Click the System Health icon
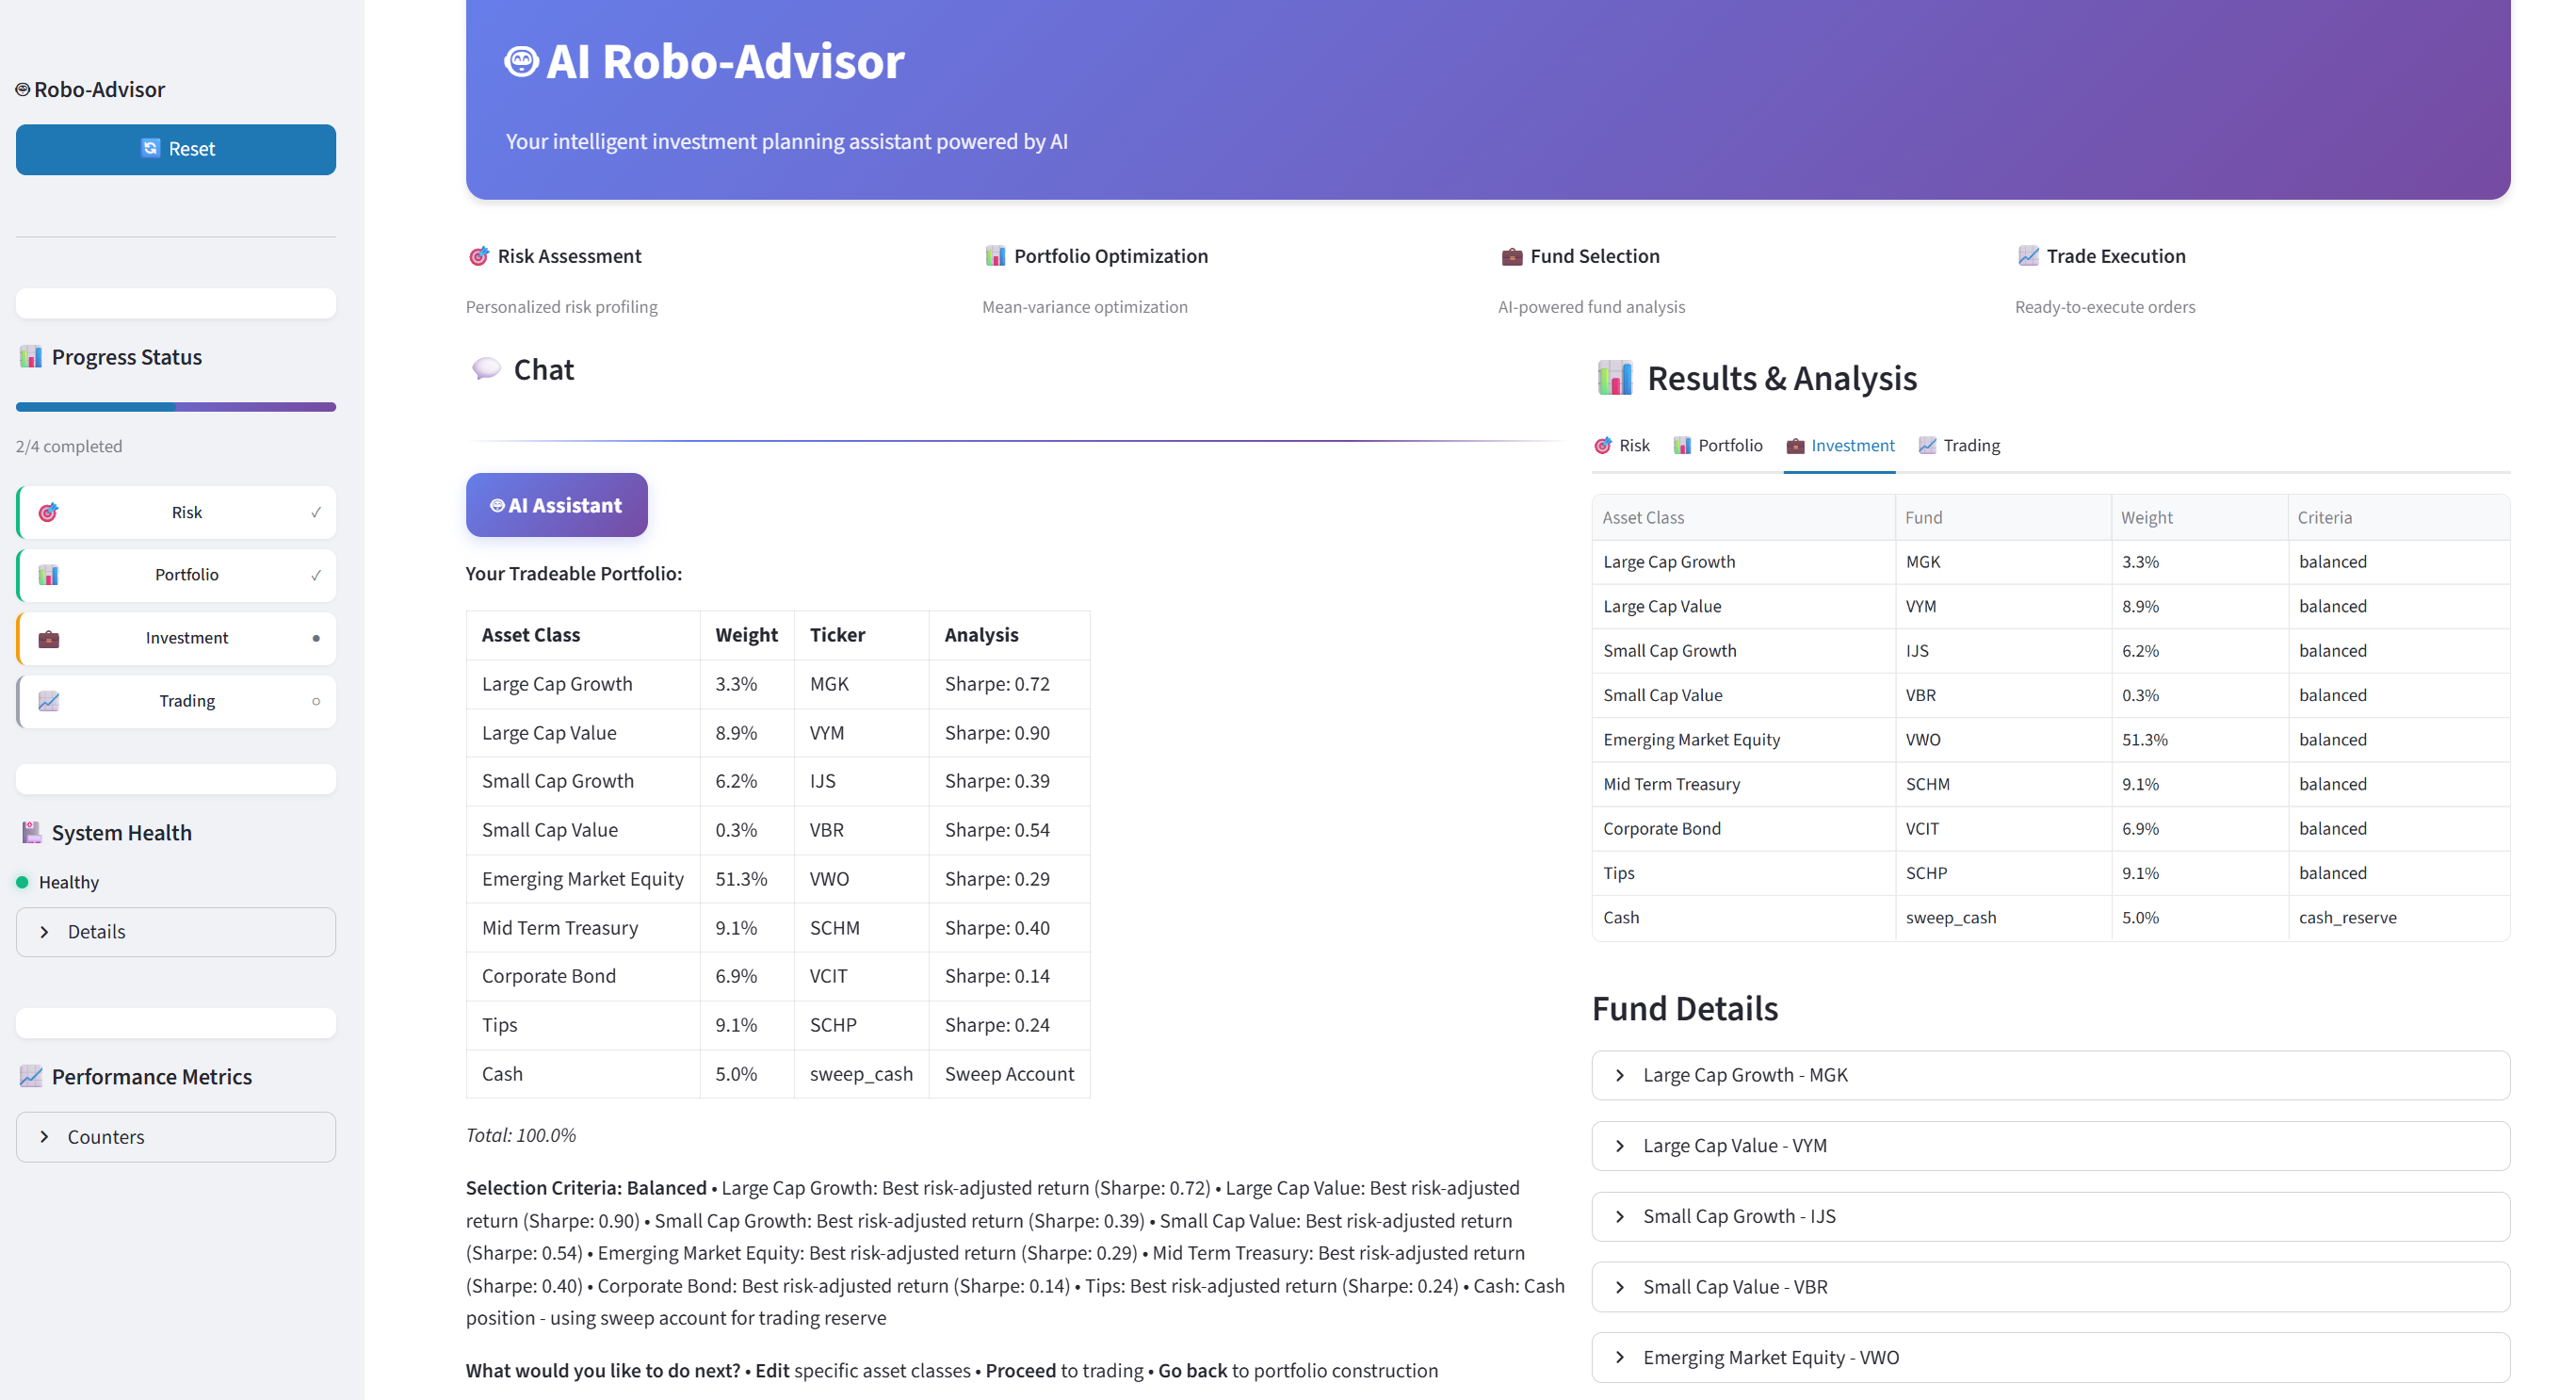The image size is (2576, 1400). point(31,832)
